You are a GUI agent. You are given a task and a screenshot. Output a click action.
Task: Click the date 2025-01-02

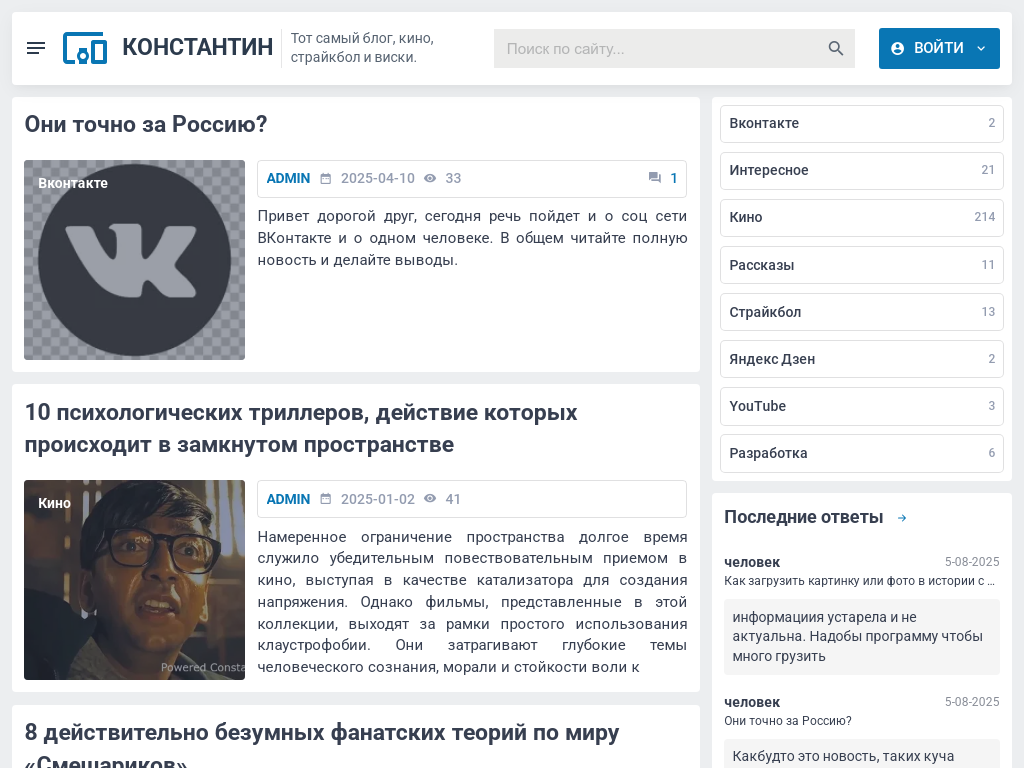pyautogui.click(x=377, y=499)
